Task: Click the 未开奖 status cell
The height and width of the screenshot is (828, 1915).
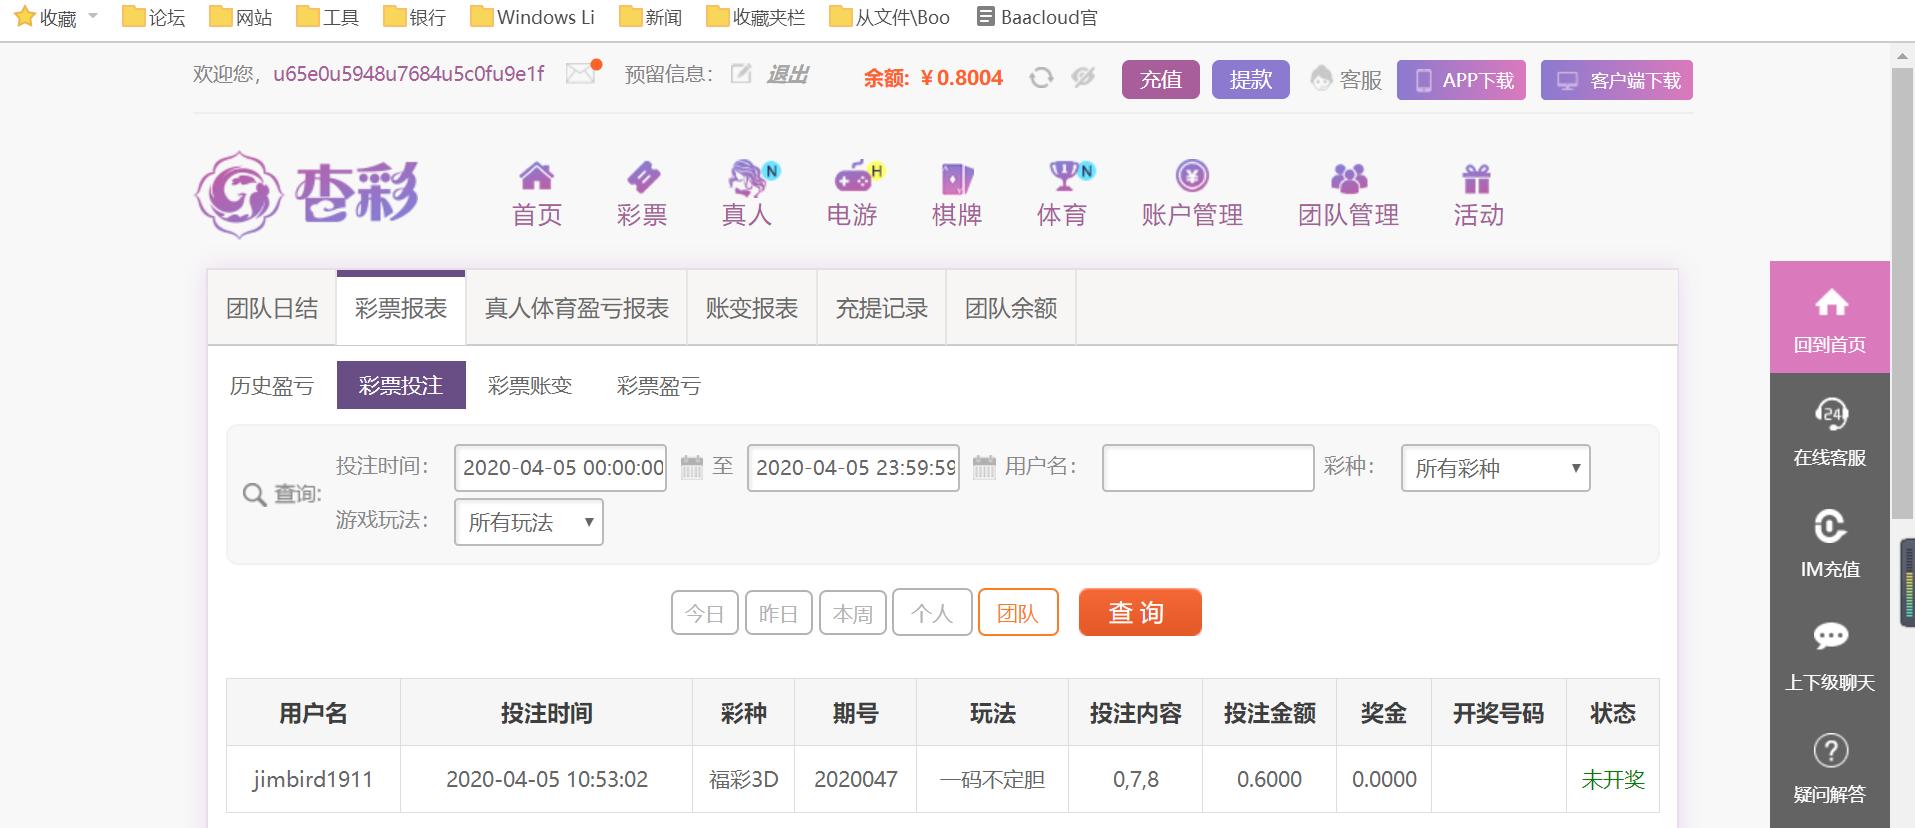Action: pos(1613,779)
